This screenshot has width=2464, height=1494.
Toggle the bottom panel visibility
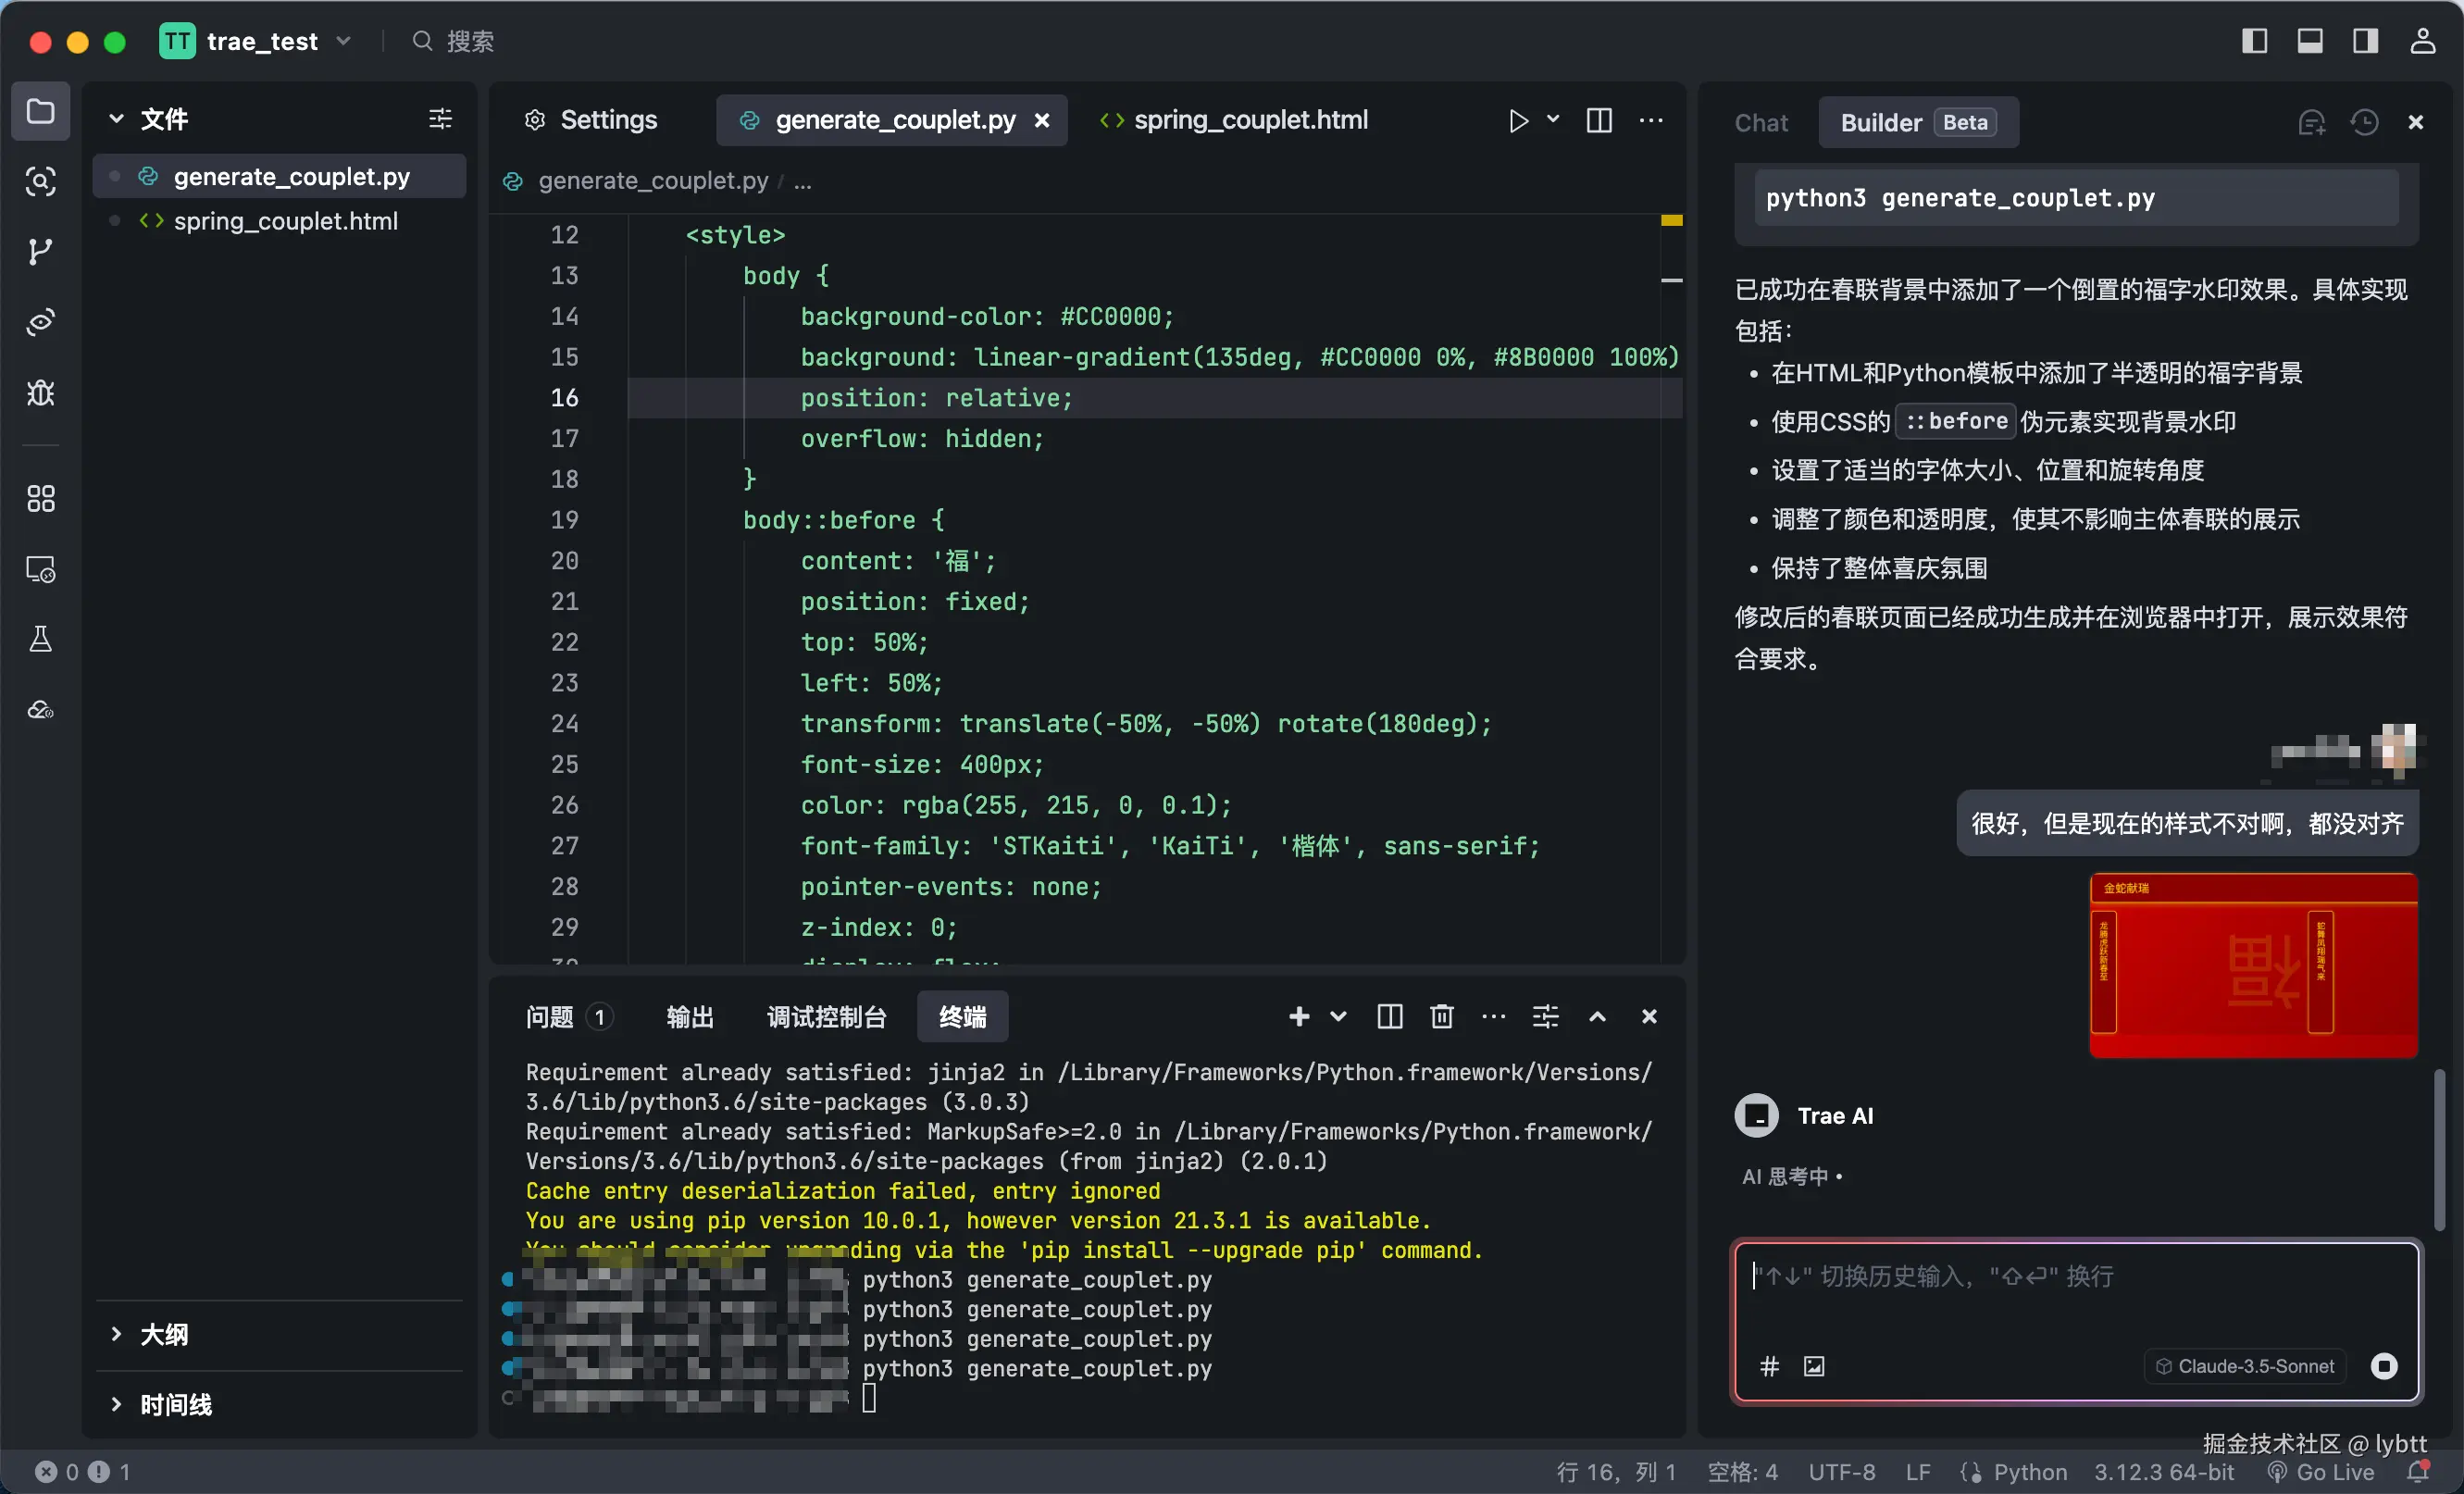(2309, 41)
